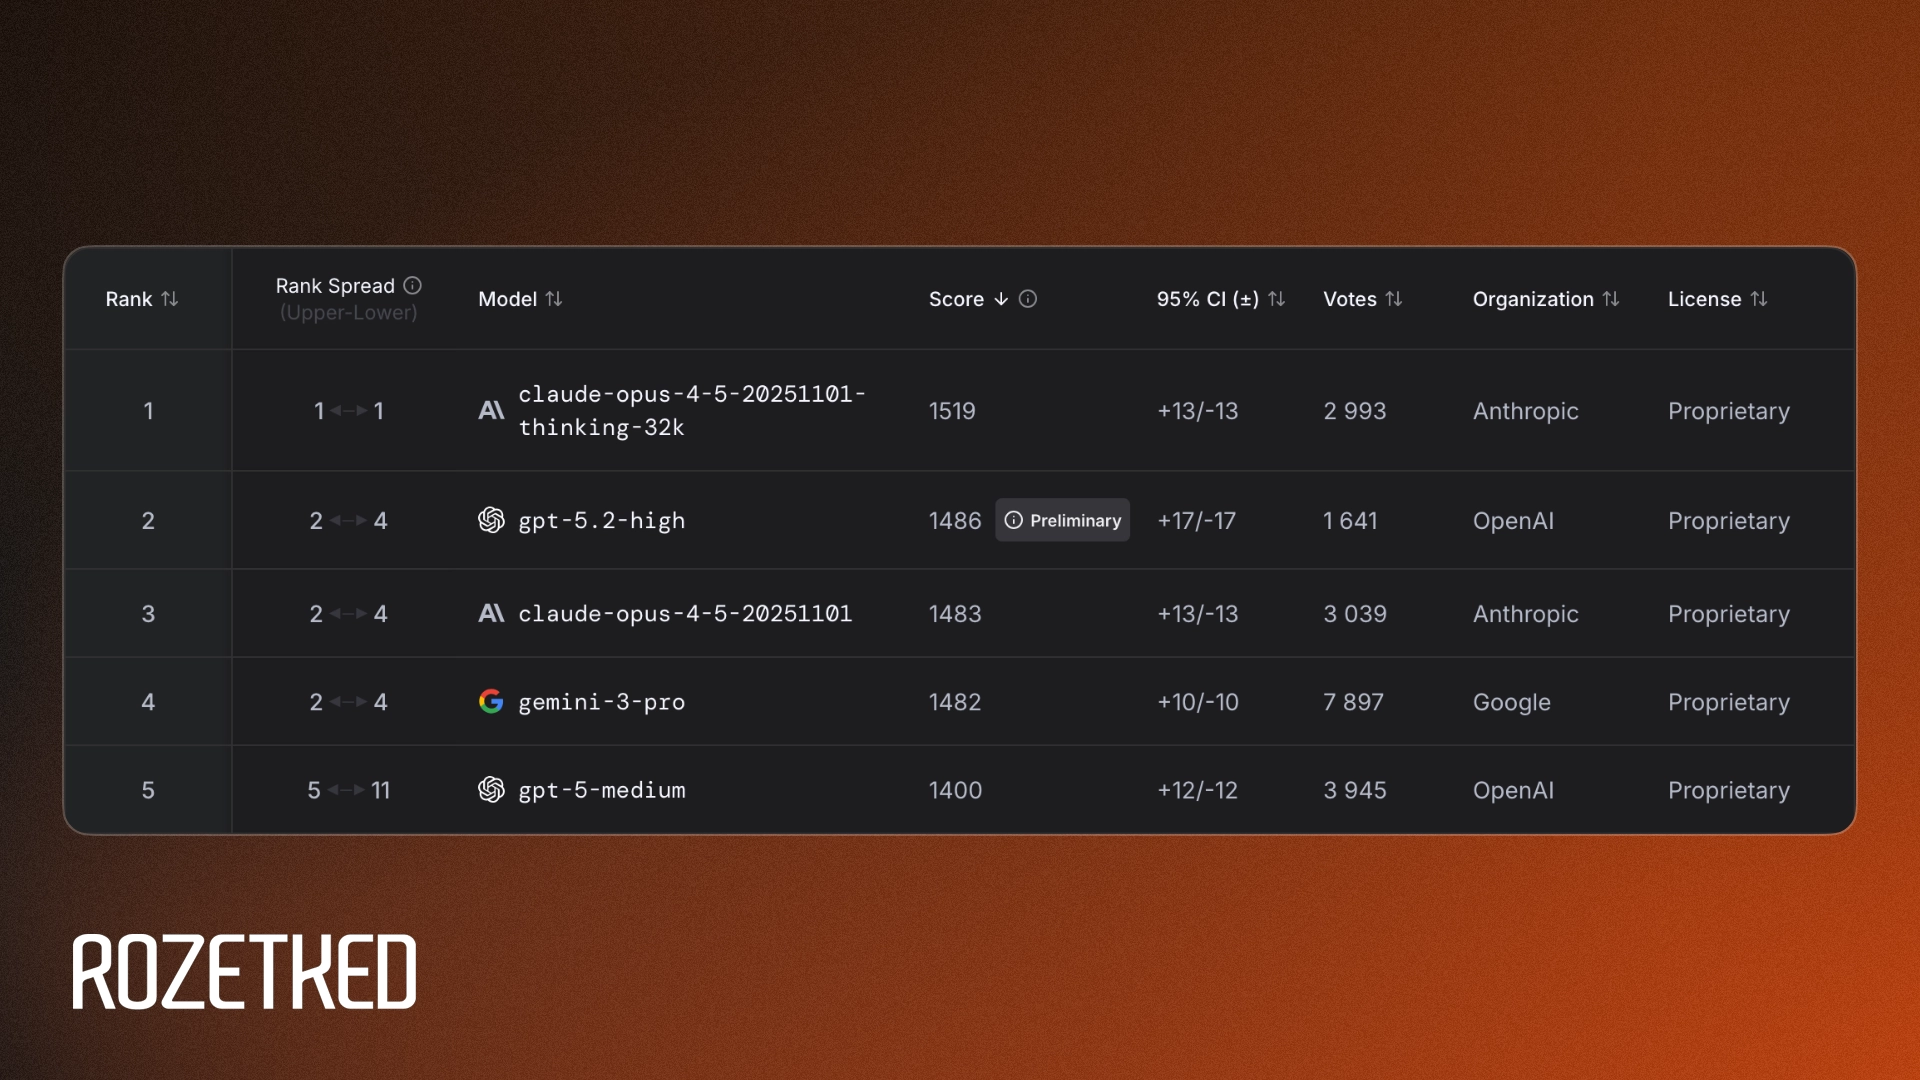Screen dimensions: 1920x1080
Task: Click Rank Spread info icon
Action: point(412,286)
